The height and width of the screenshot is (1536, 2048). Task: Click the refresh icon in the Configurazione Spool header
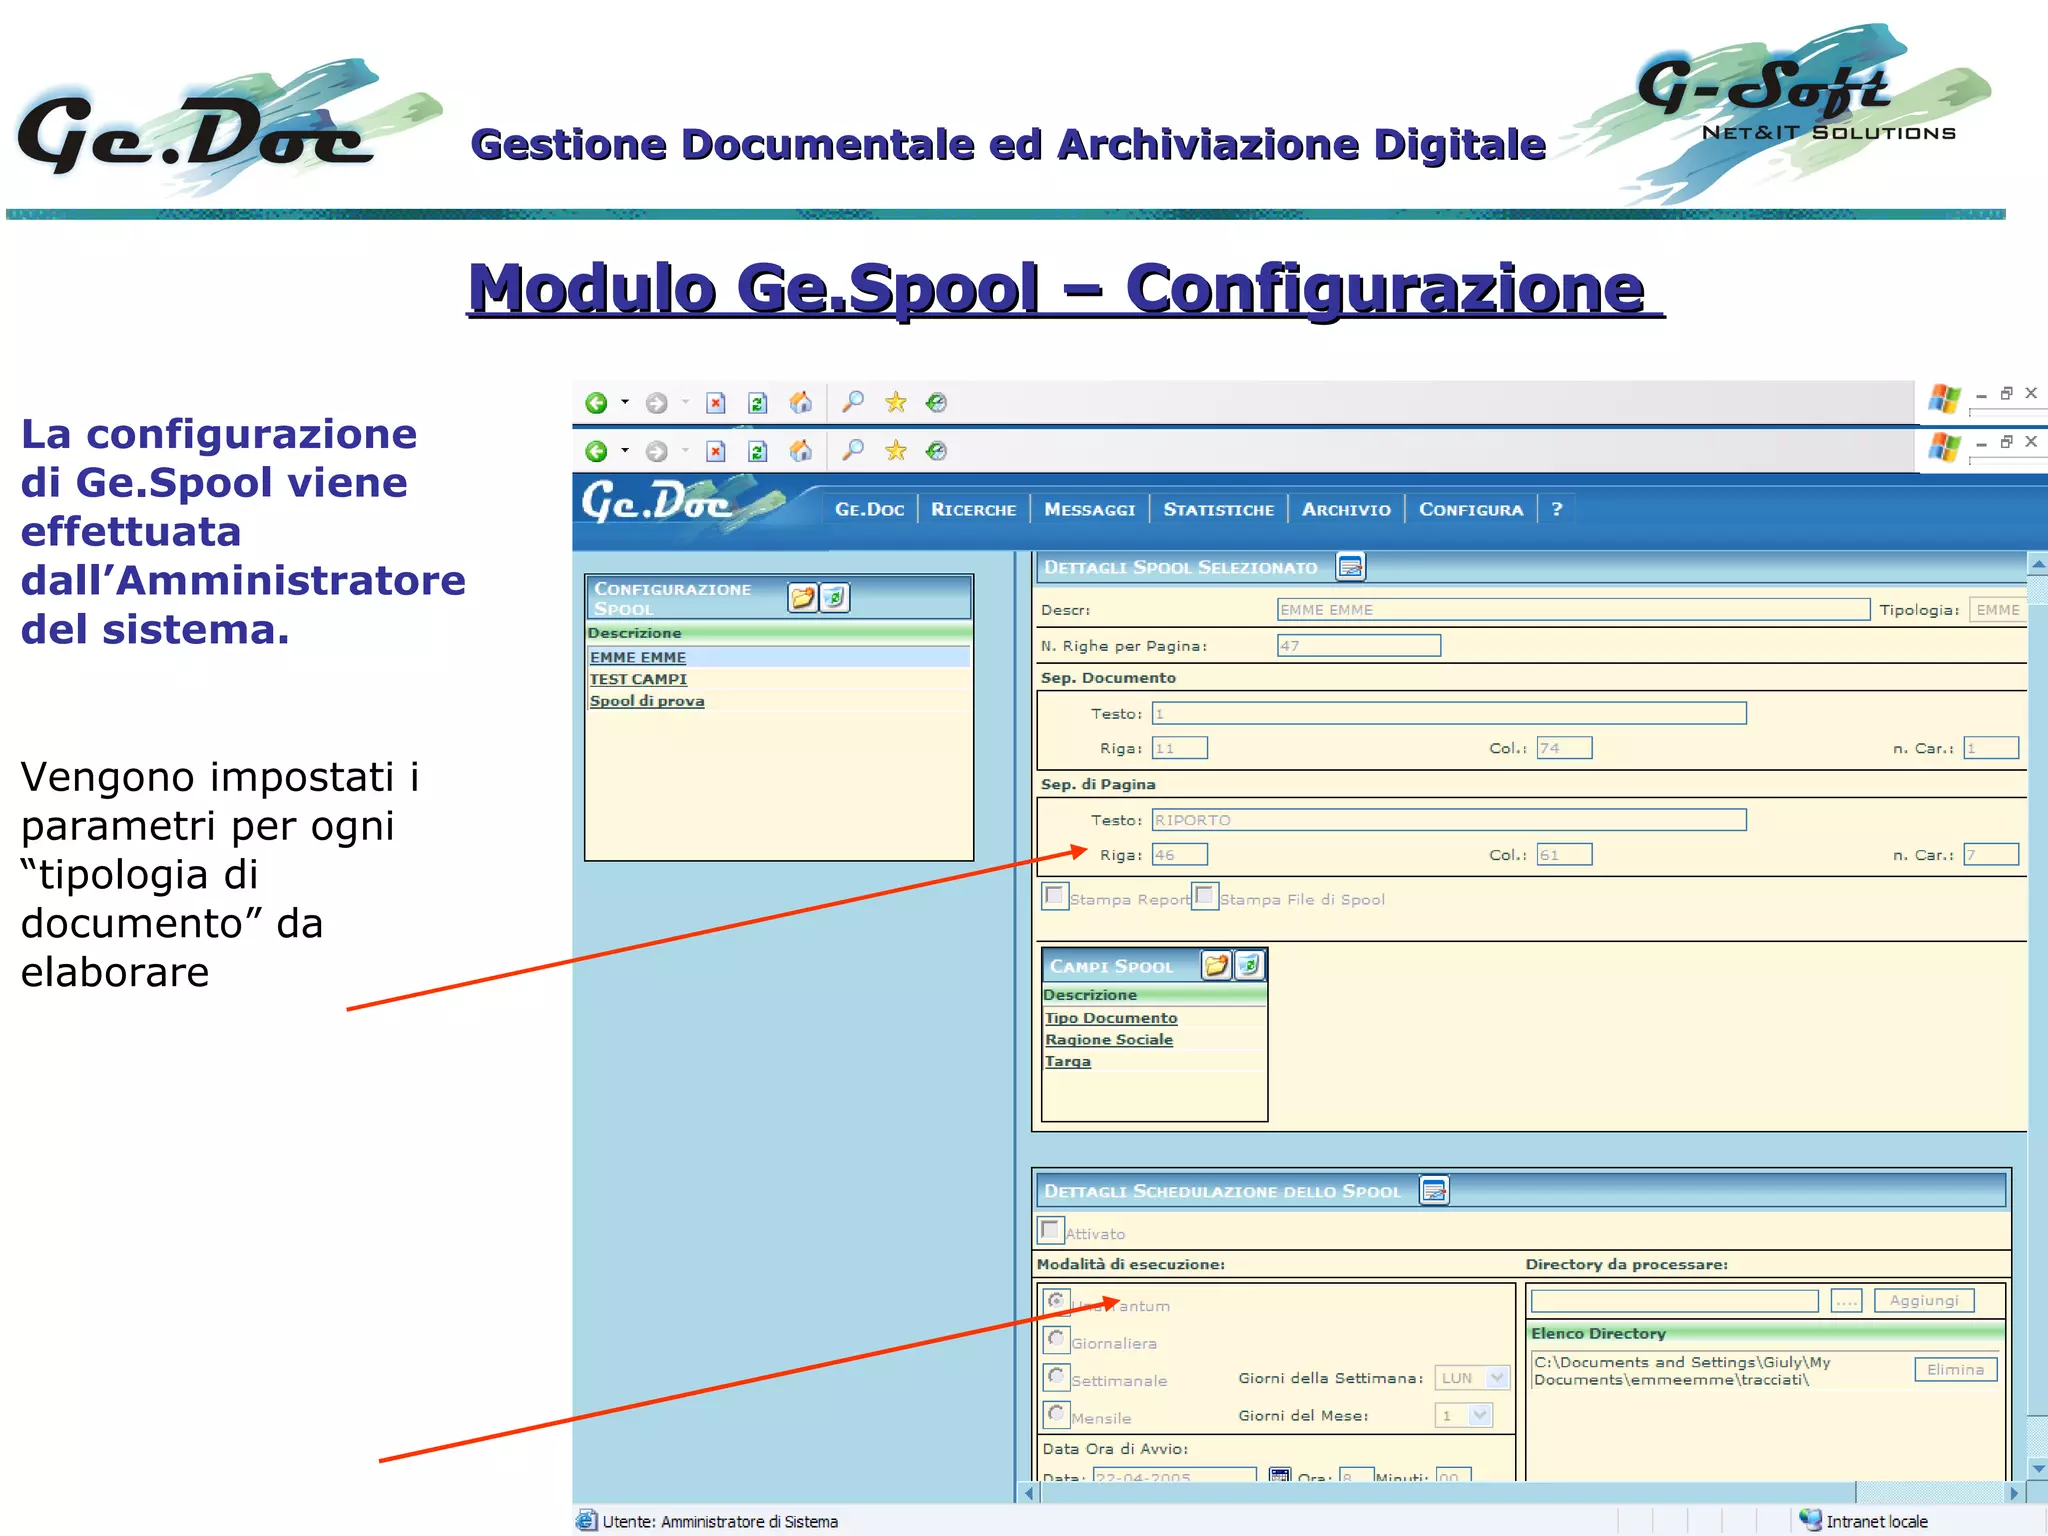[835, 598]
